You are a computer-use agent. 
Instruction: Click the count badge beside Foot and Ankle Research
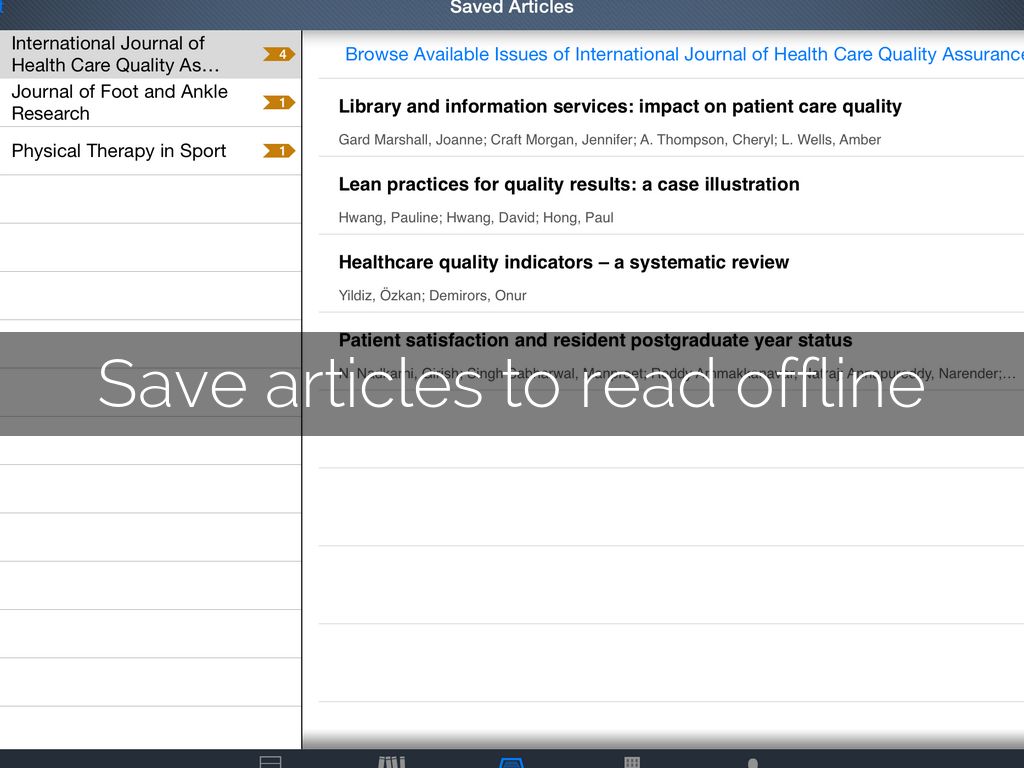click(280, 102)
